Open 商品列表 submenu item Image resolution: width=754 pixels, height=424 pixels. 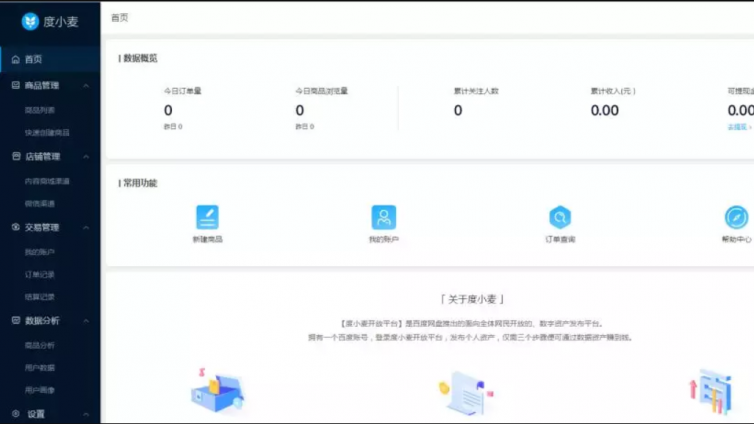(x=40, y=110)
